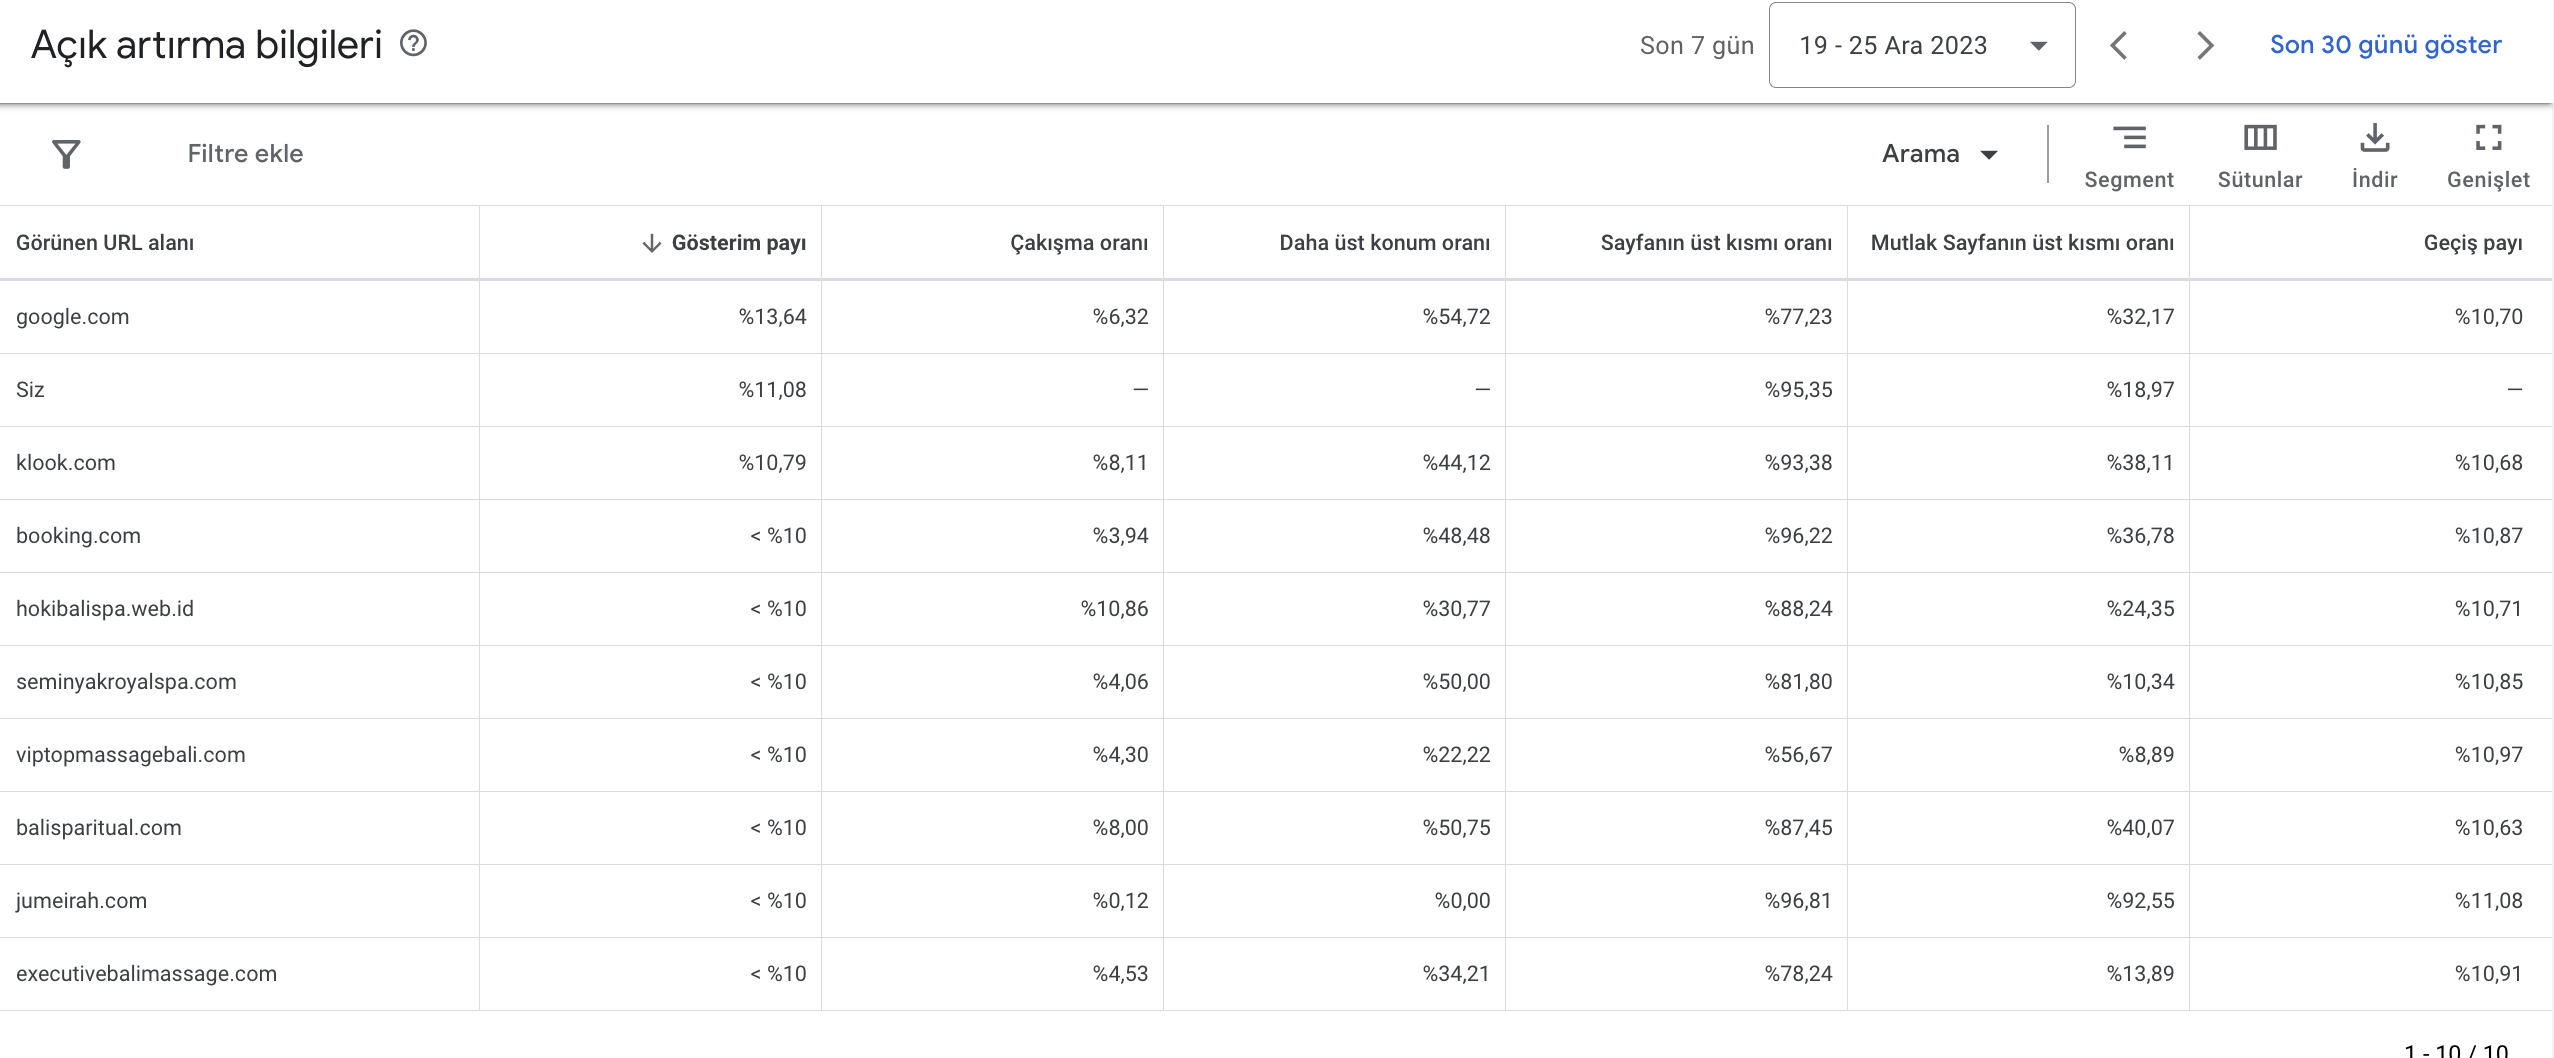Open the Sütunlar column editor
Image resolution: width=2554 pixels, height=1058 pixels.
[x=2259, y=156]
